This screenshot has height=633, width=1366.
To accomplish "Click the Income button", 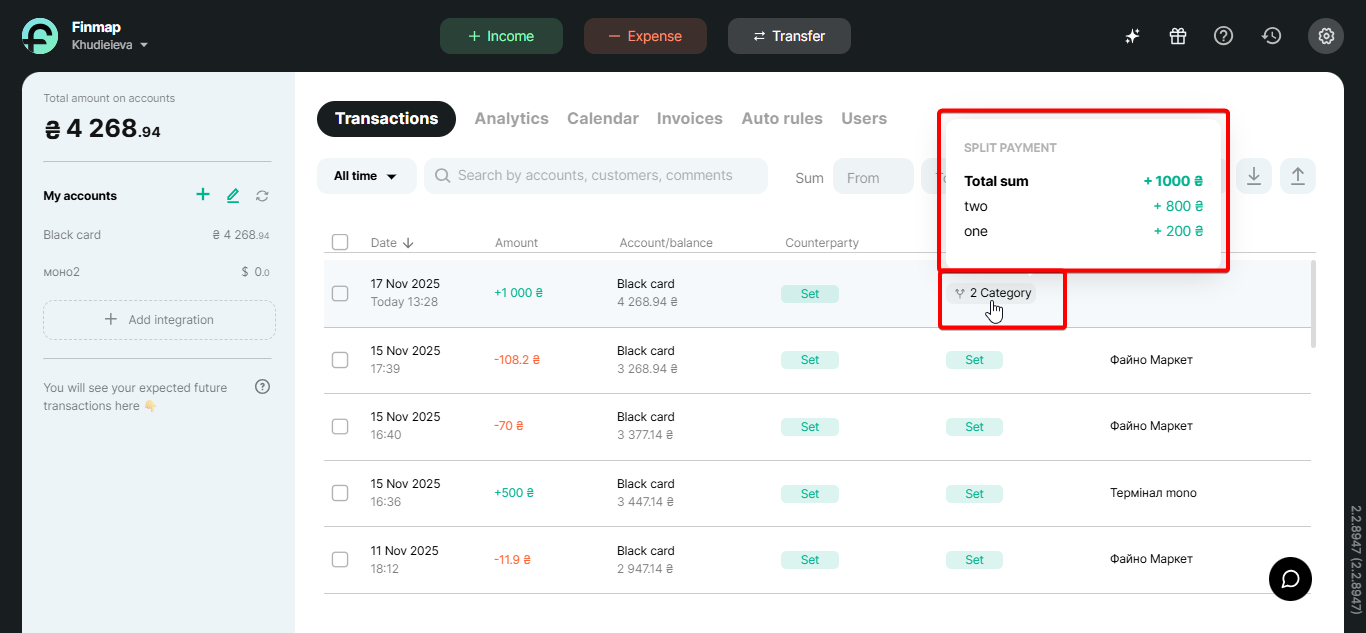I will pyautogui.click(x=501, y=36).
